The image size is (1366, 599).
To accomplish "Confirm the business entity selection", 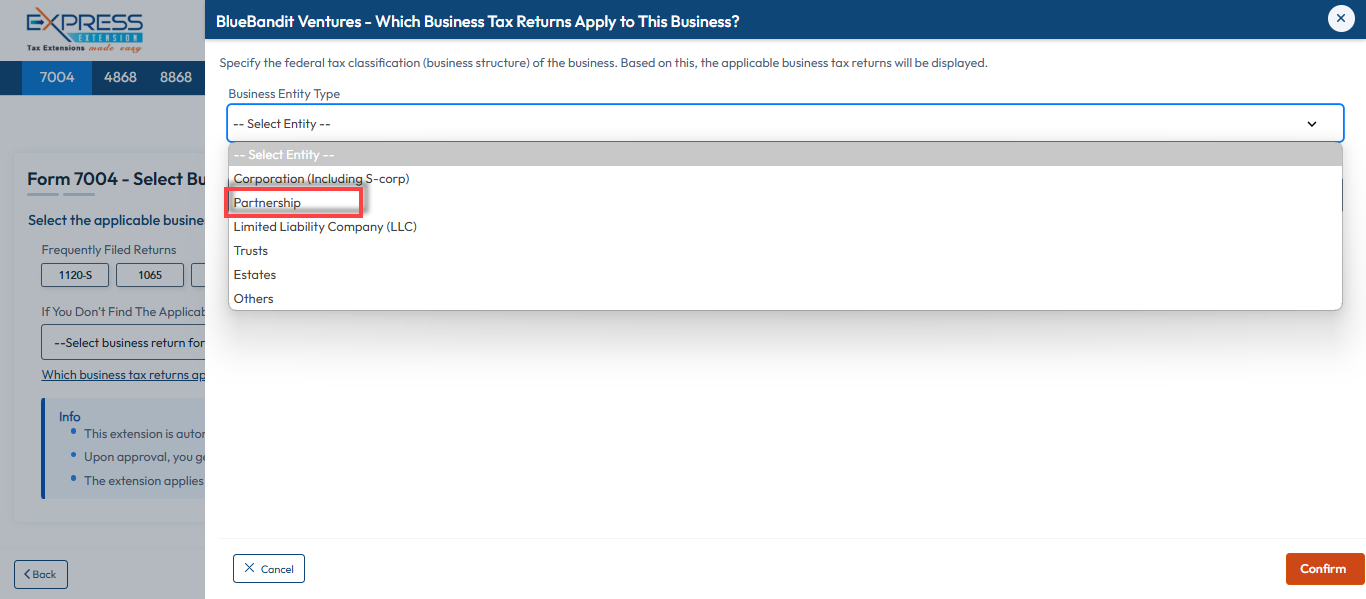I will click(1324, 569).
